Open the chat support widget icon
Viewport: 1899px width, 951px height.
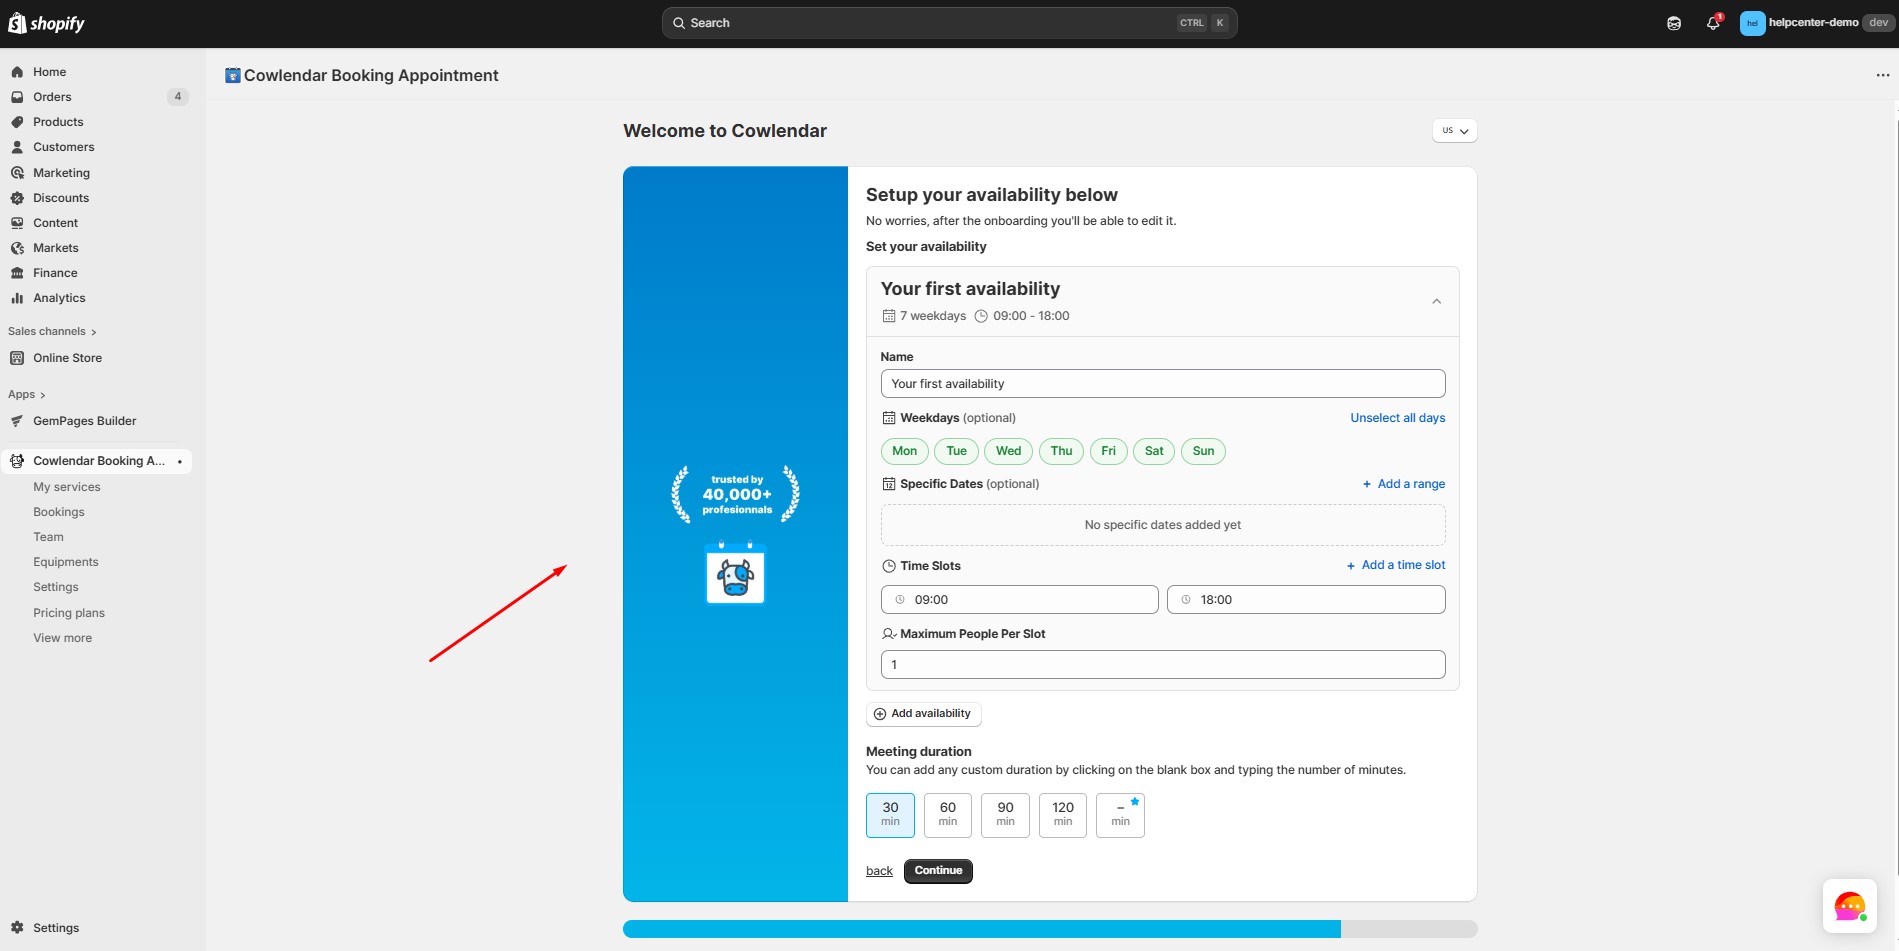1849,906
